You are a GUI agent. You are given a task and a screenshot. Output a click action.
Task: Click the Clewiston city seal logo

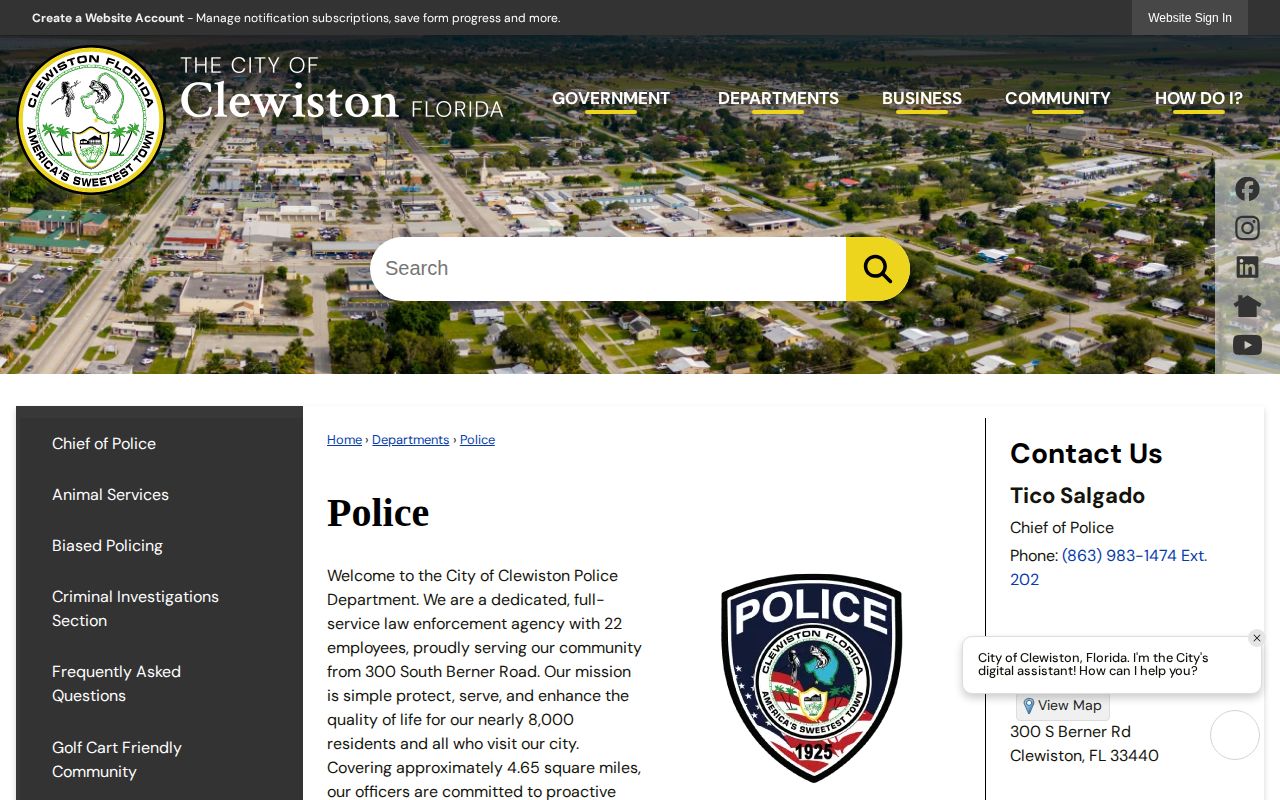tap(91, 120)
